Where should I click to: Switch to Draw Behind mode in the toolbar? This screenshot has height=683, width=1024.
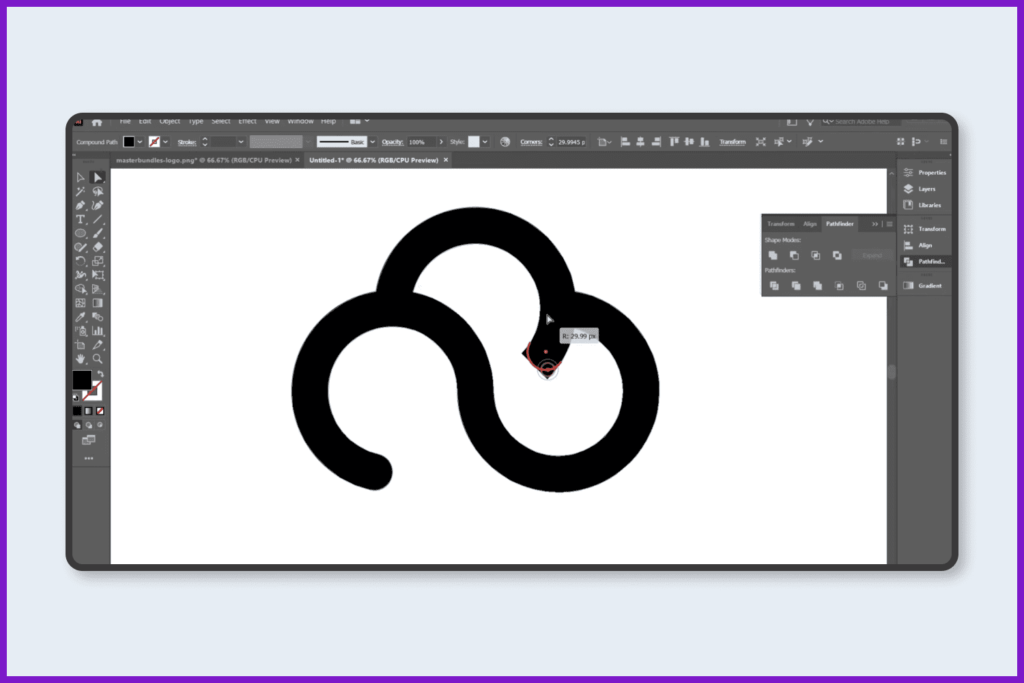click(88, 425)
